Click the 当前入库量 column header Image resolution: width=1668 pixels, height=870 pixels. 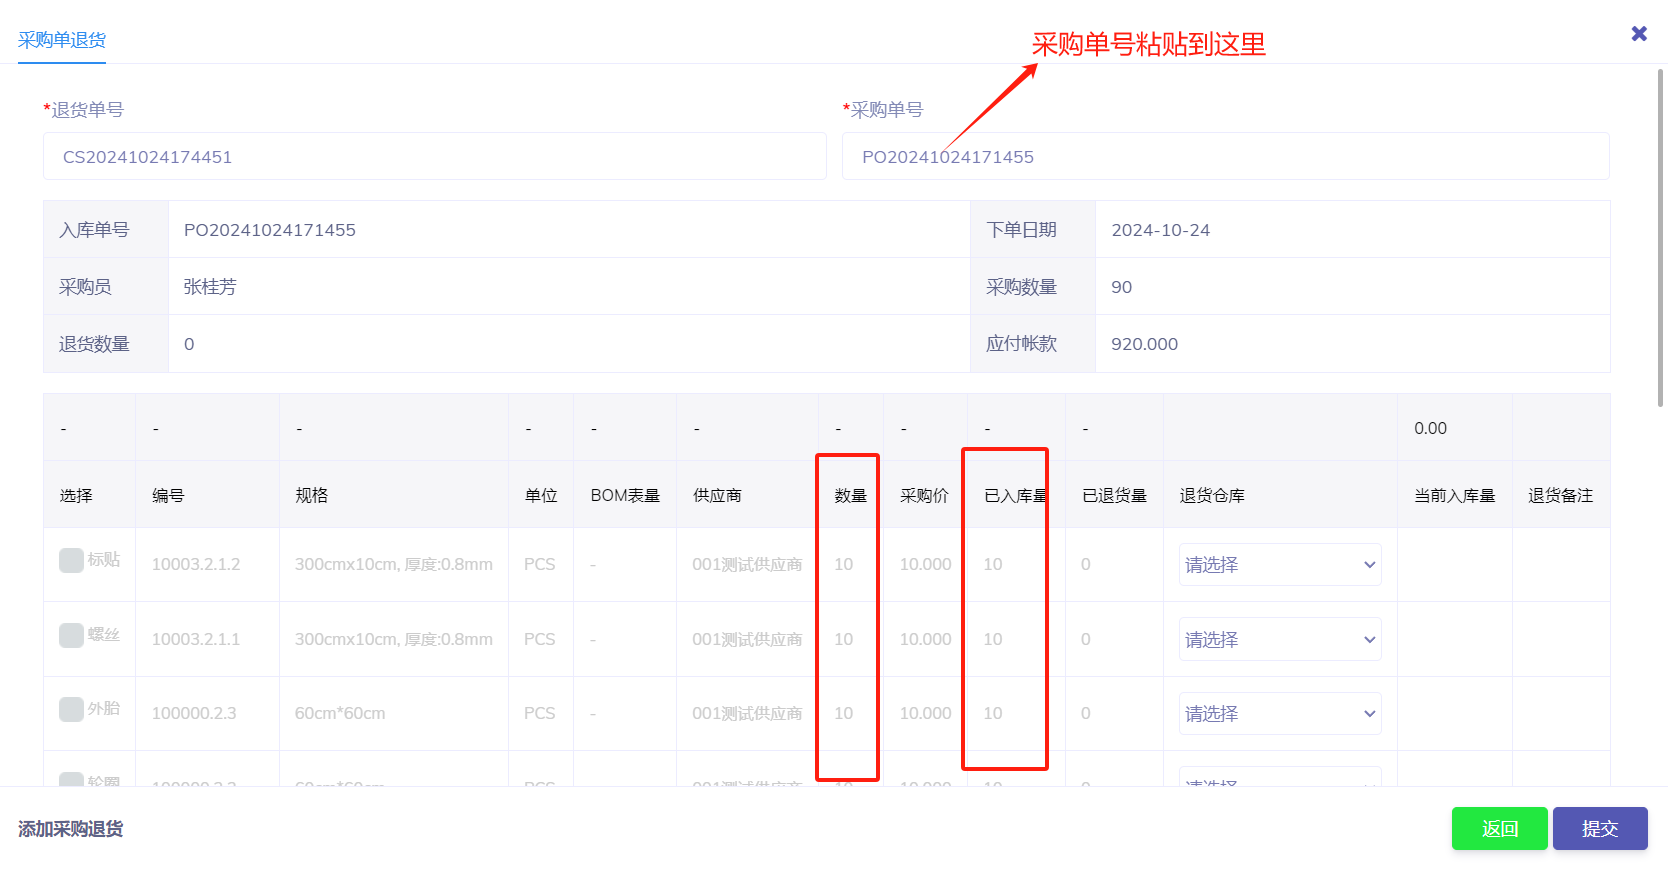pos(1454,496)
